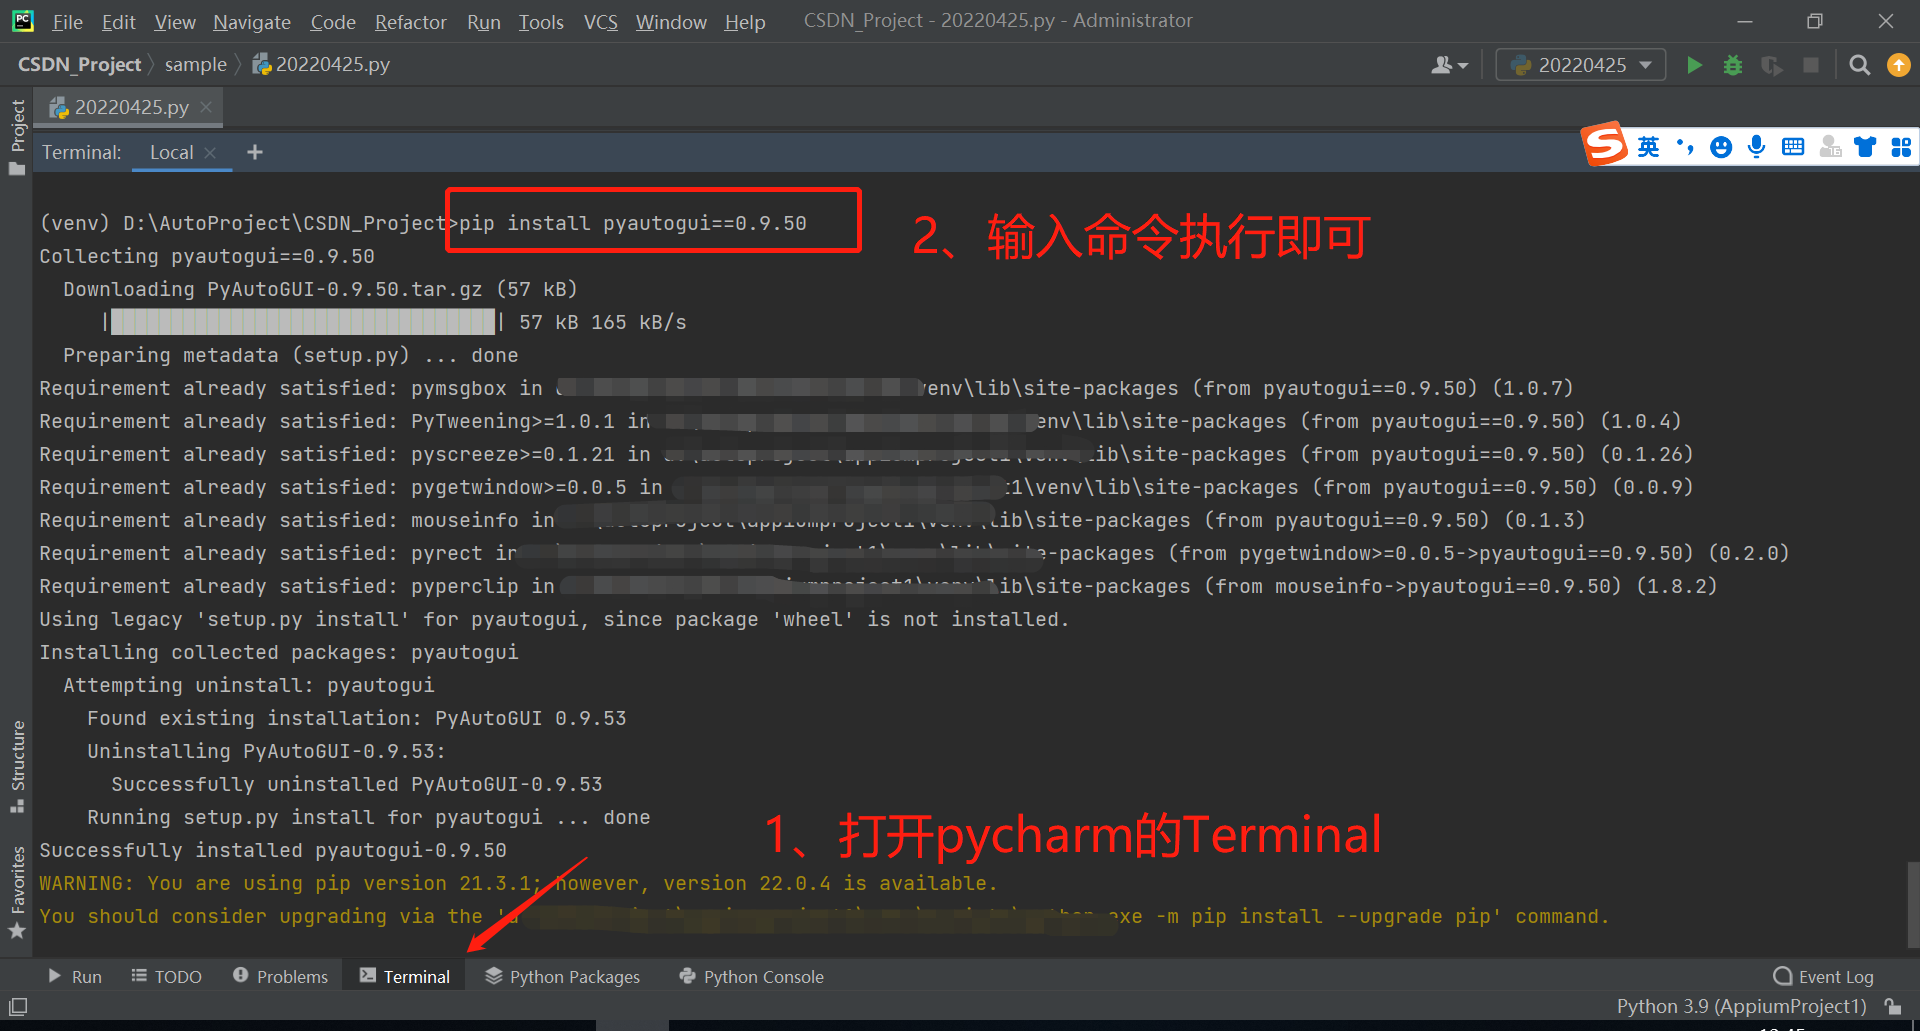Open Sogou emoji smiley icon
This screenshot has width=1920, height=1031.
(1721, 147)
